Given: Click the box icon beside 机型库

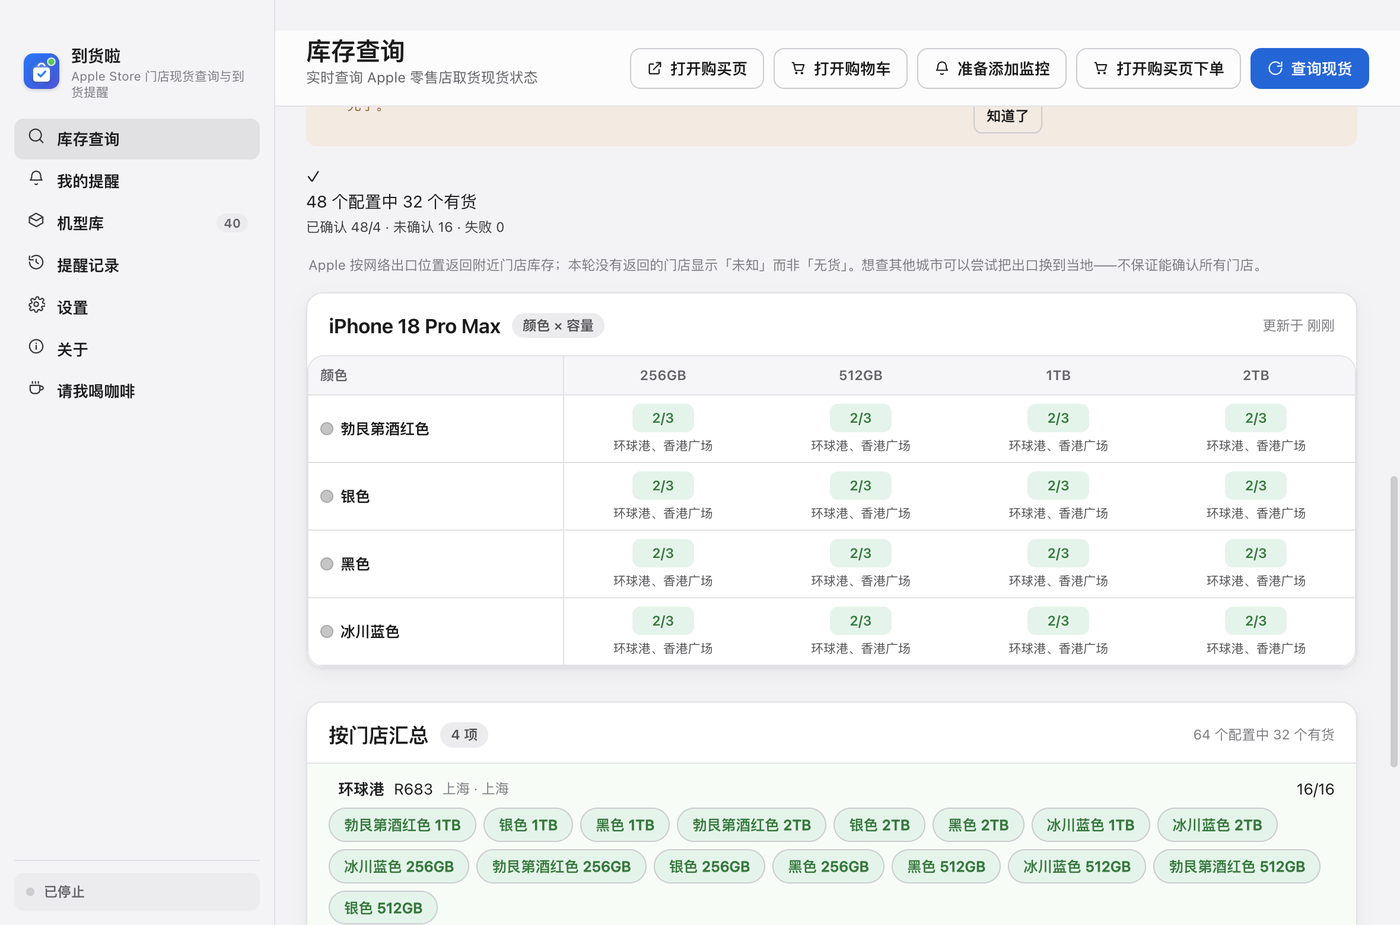Looking at the screenshot, I should pyautogui.click(x=36, y=221).
